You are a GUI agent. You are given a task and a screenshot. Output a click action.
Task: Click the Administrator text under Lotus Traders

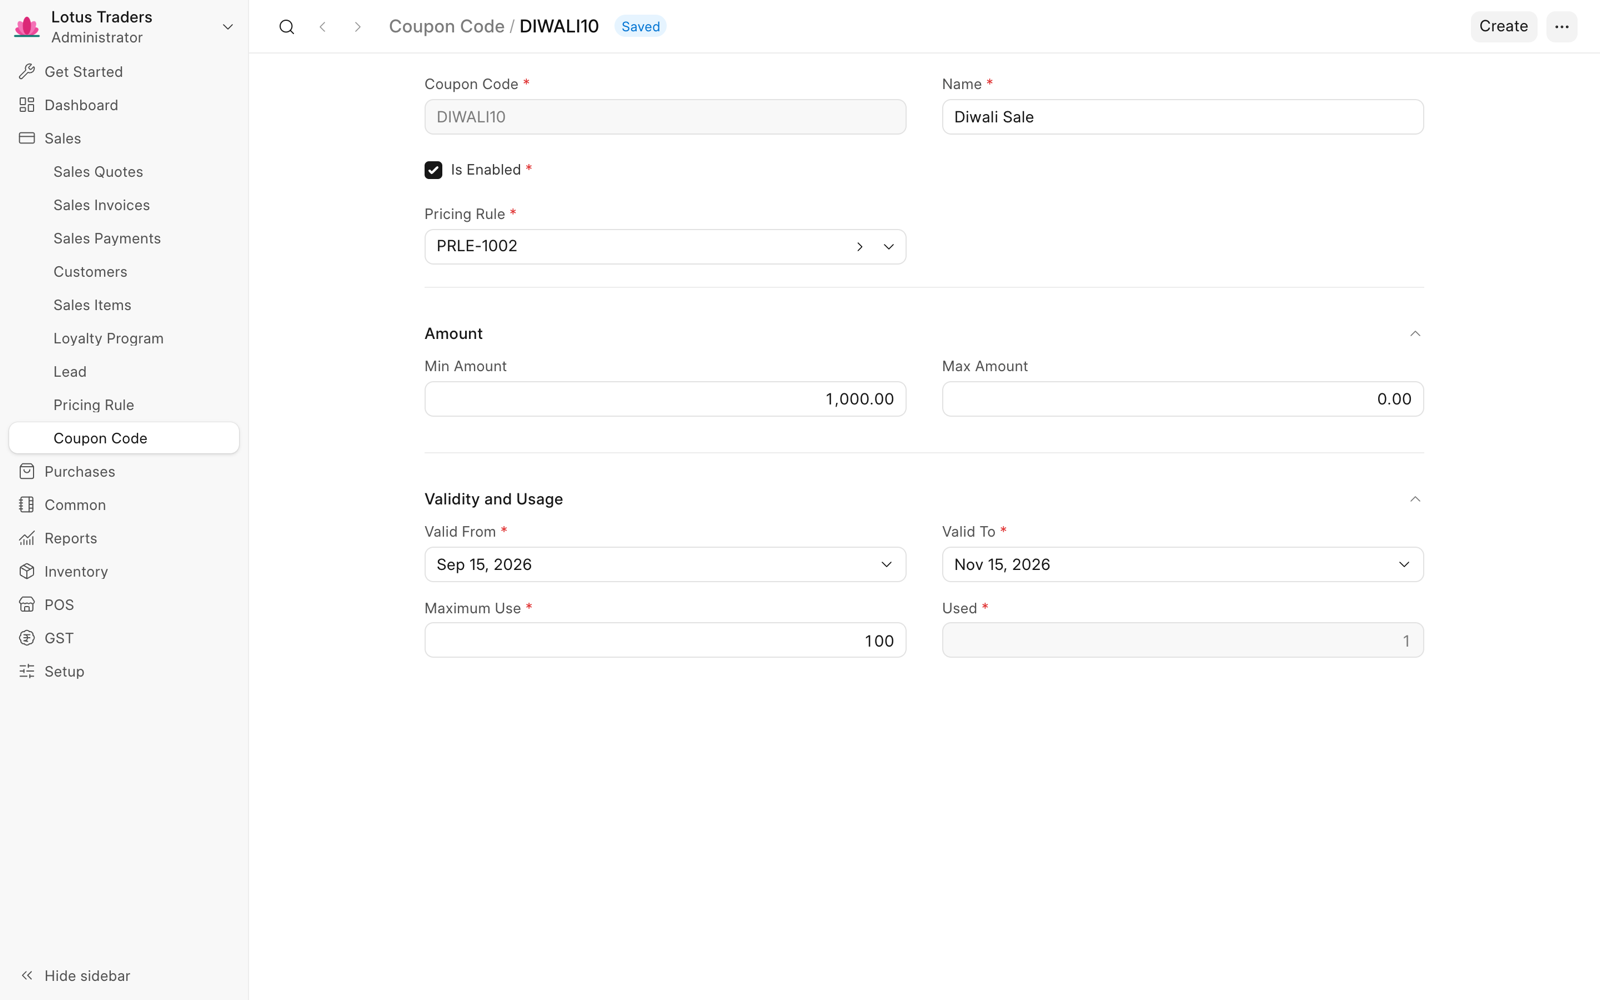click(97, 38)
